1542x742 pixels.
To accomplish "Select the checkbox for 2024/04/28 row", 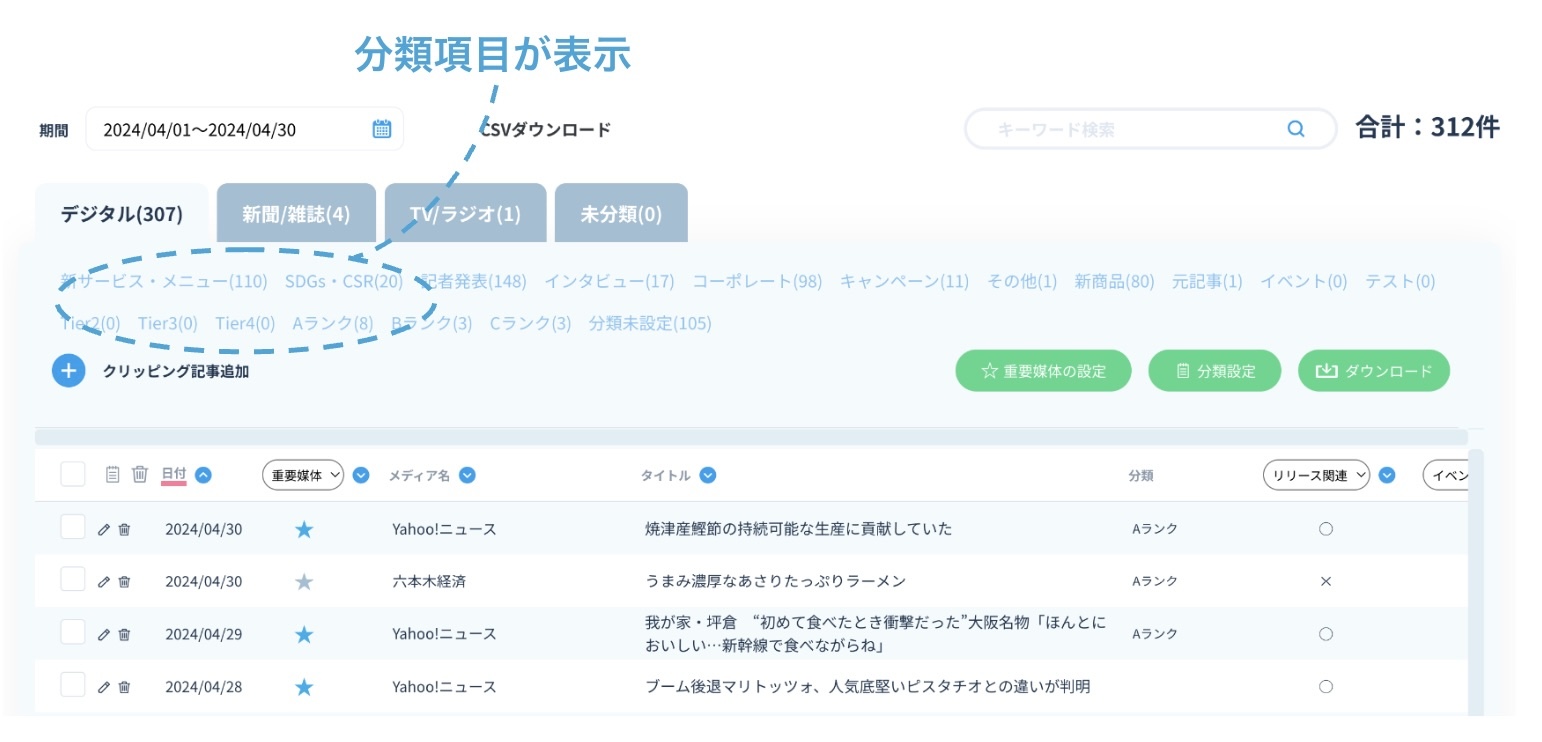I will [73, 685].
